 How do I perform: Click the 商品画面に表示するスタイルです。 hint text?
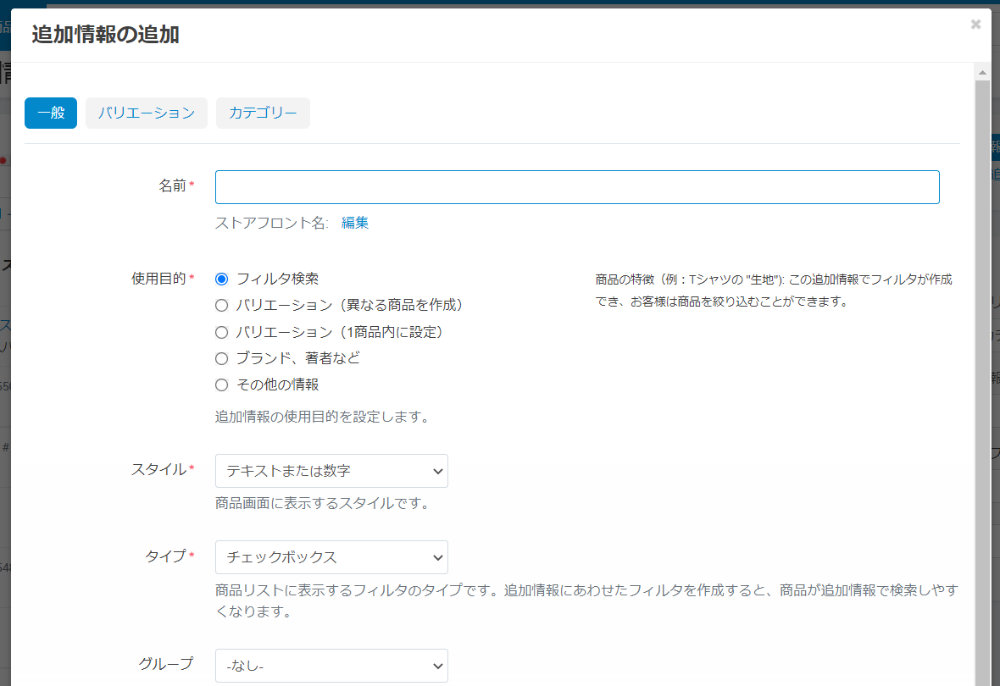pyautogui.click(x=323, y=503)
